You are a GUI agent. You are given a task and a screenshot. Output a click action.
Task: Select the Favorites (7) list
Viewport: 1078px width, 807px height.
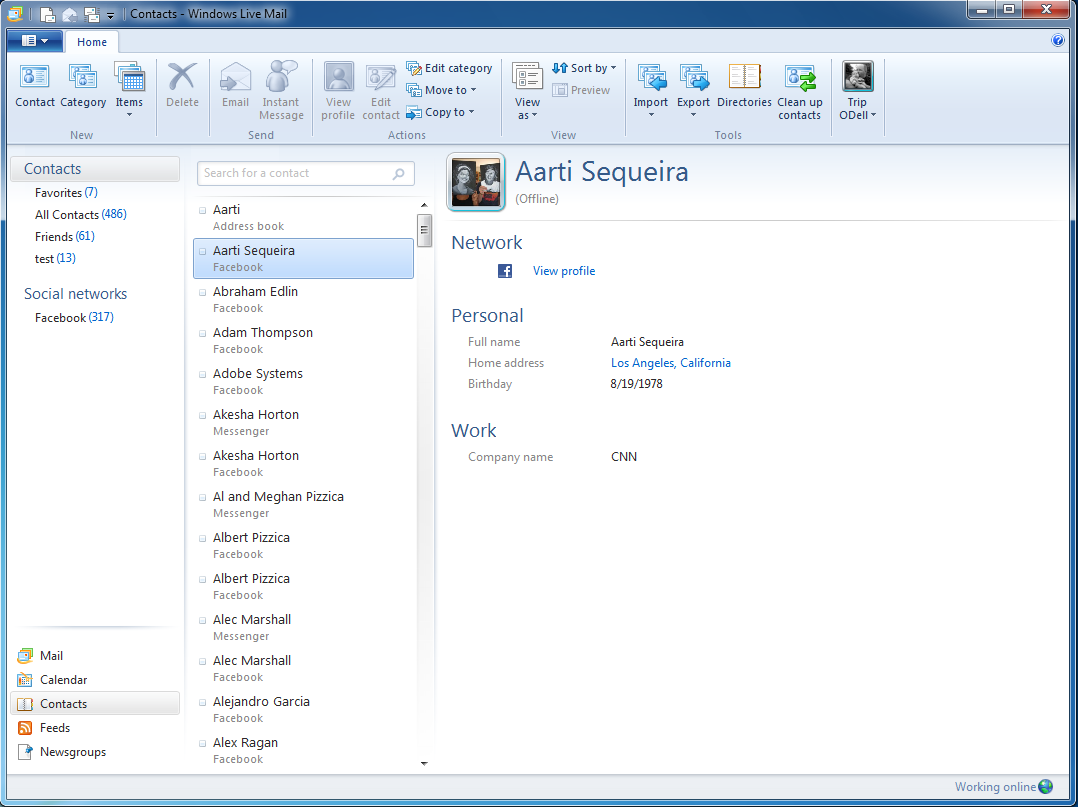pyautogui.click(x=66, y=192)
